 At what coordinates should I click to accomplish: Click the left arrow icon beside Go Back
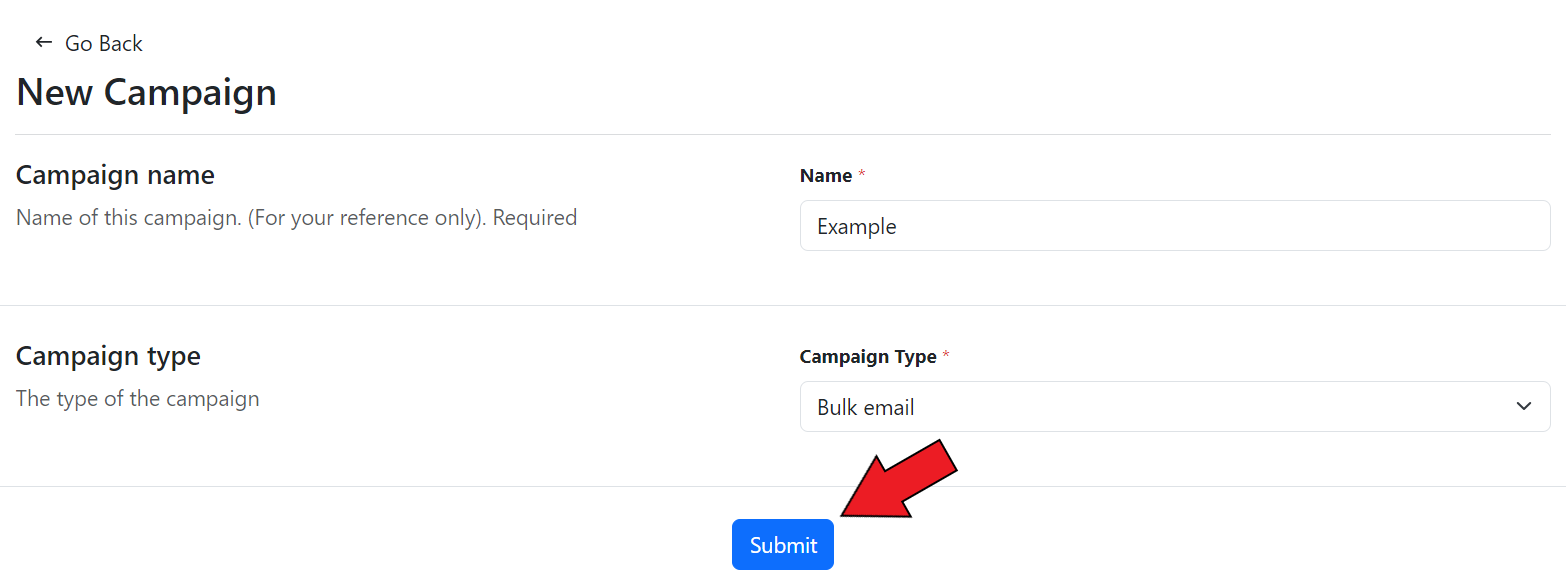point(43,42)
